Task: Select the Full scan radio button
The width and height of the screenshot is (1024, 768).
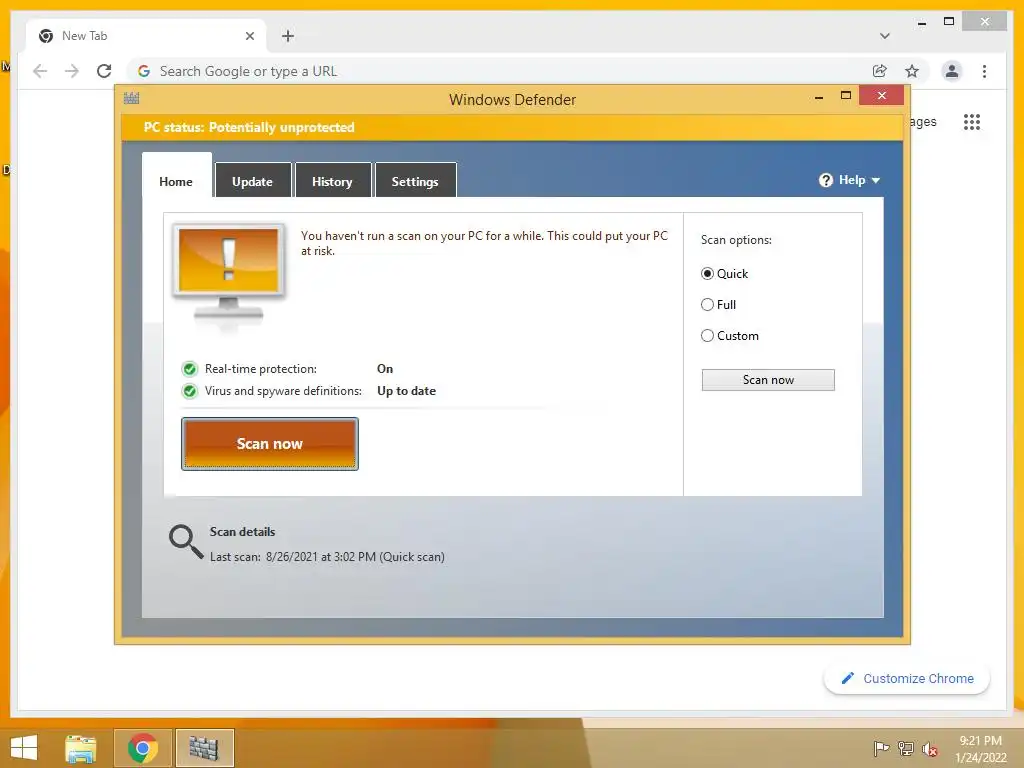Action: point(707,304)
